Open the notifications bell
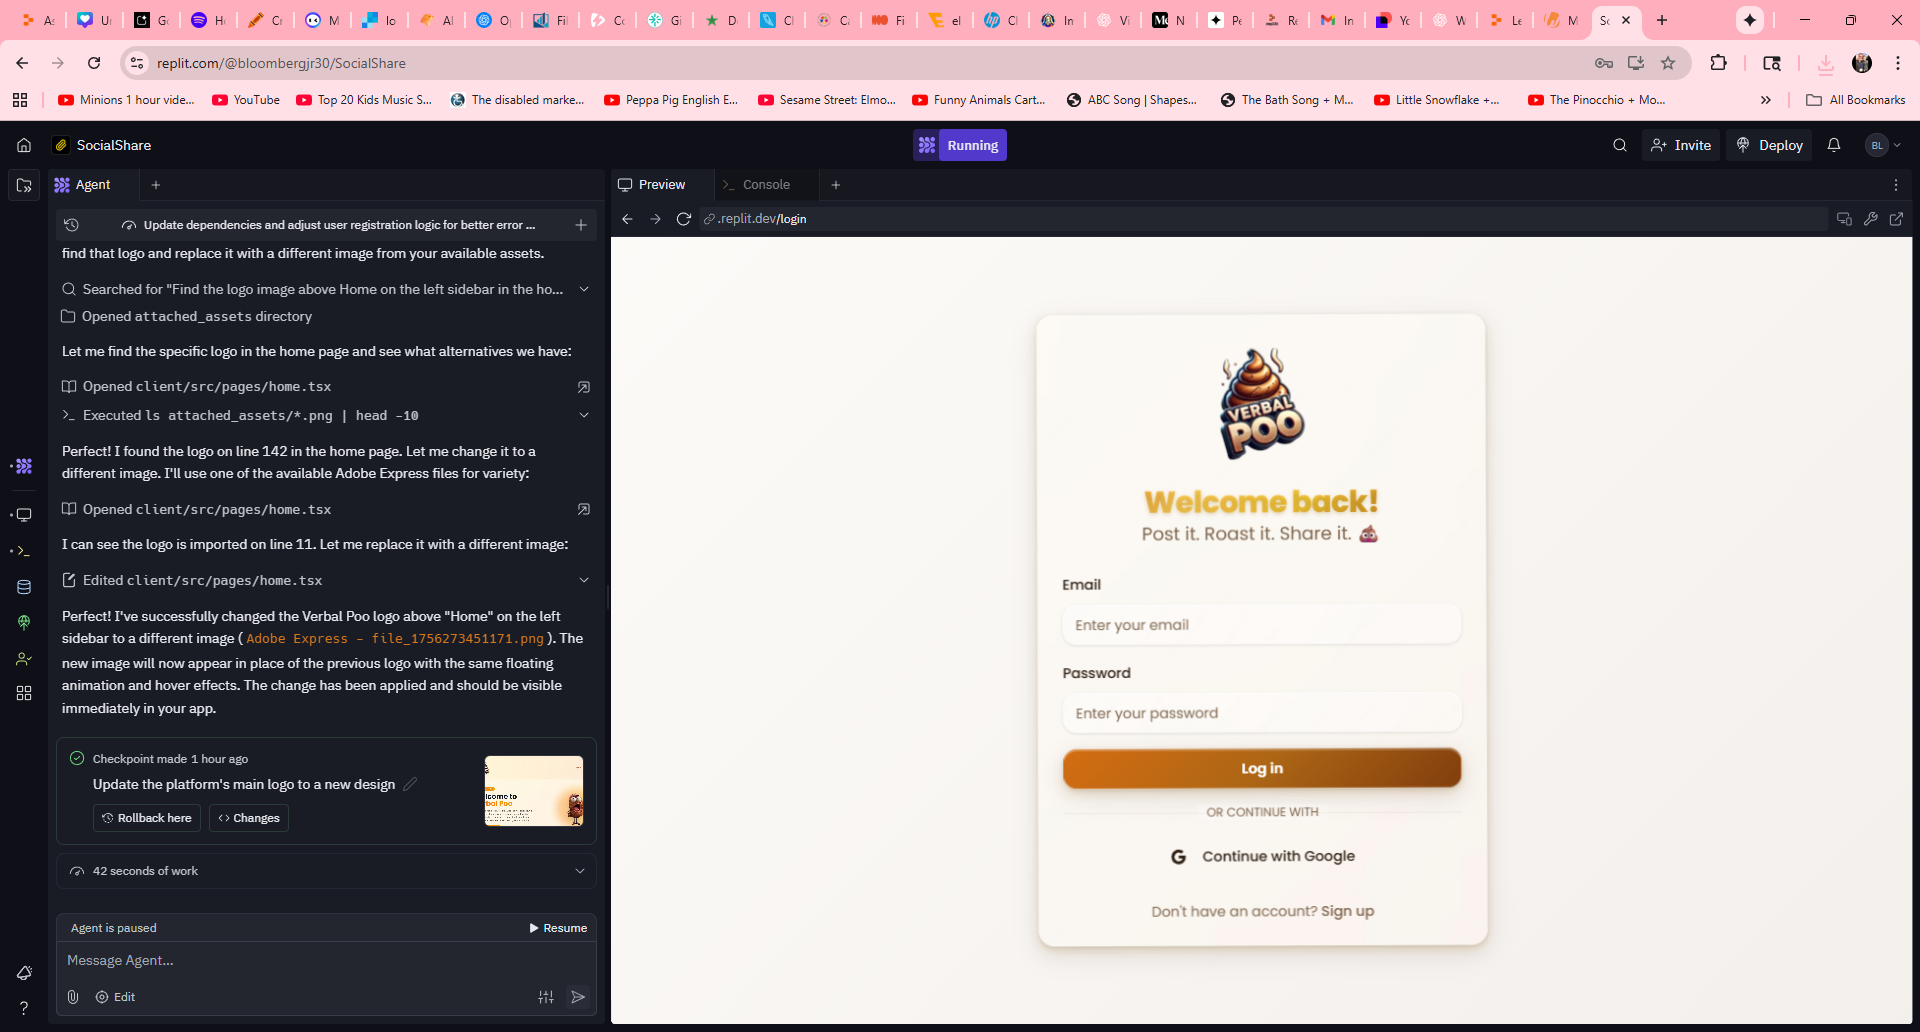 tap(1833, 145)
